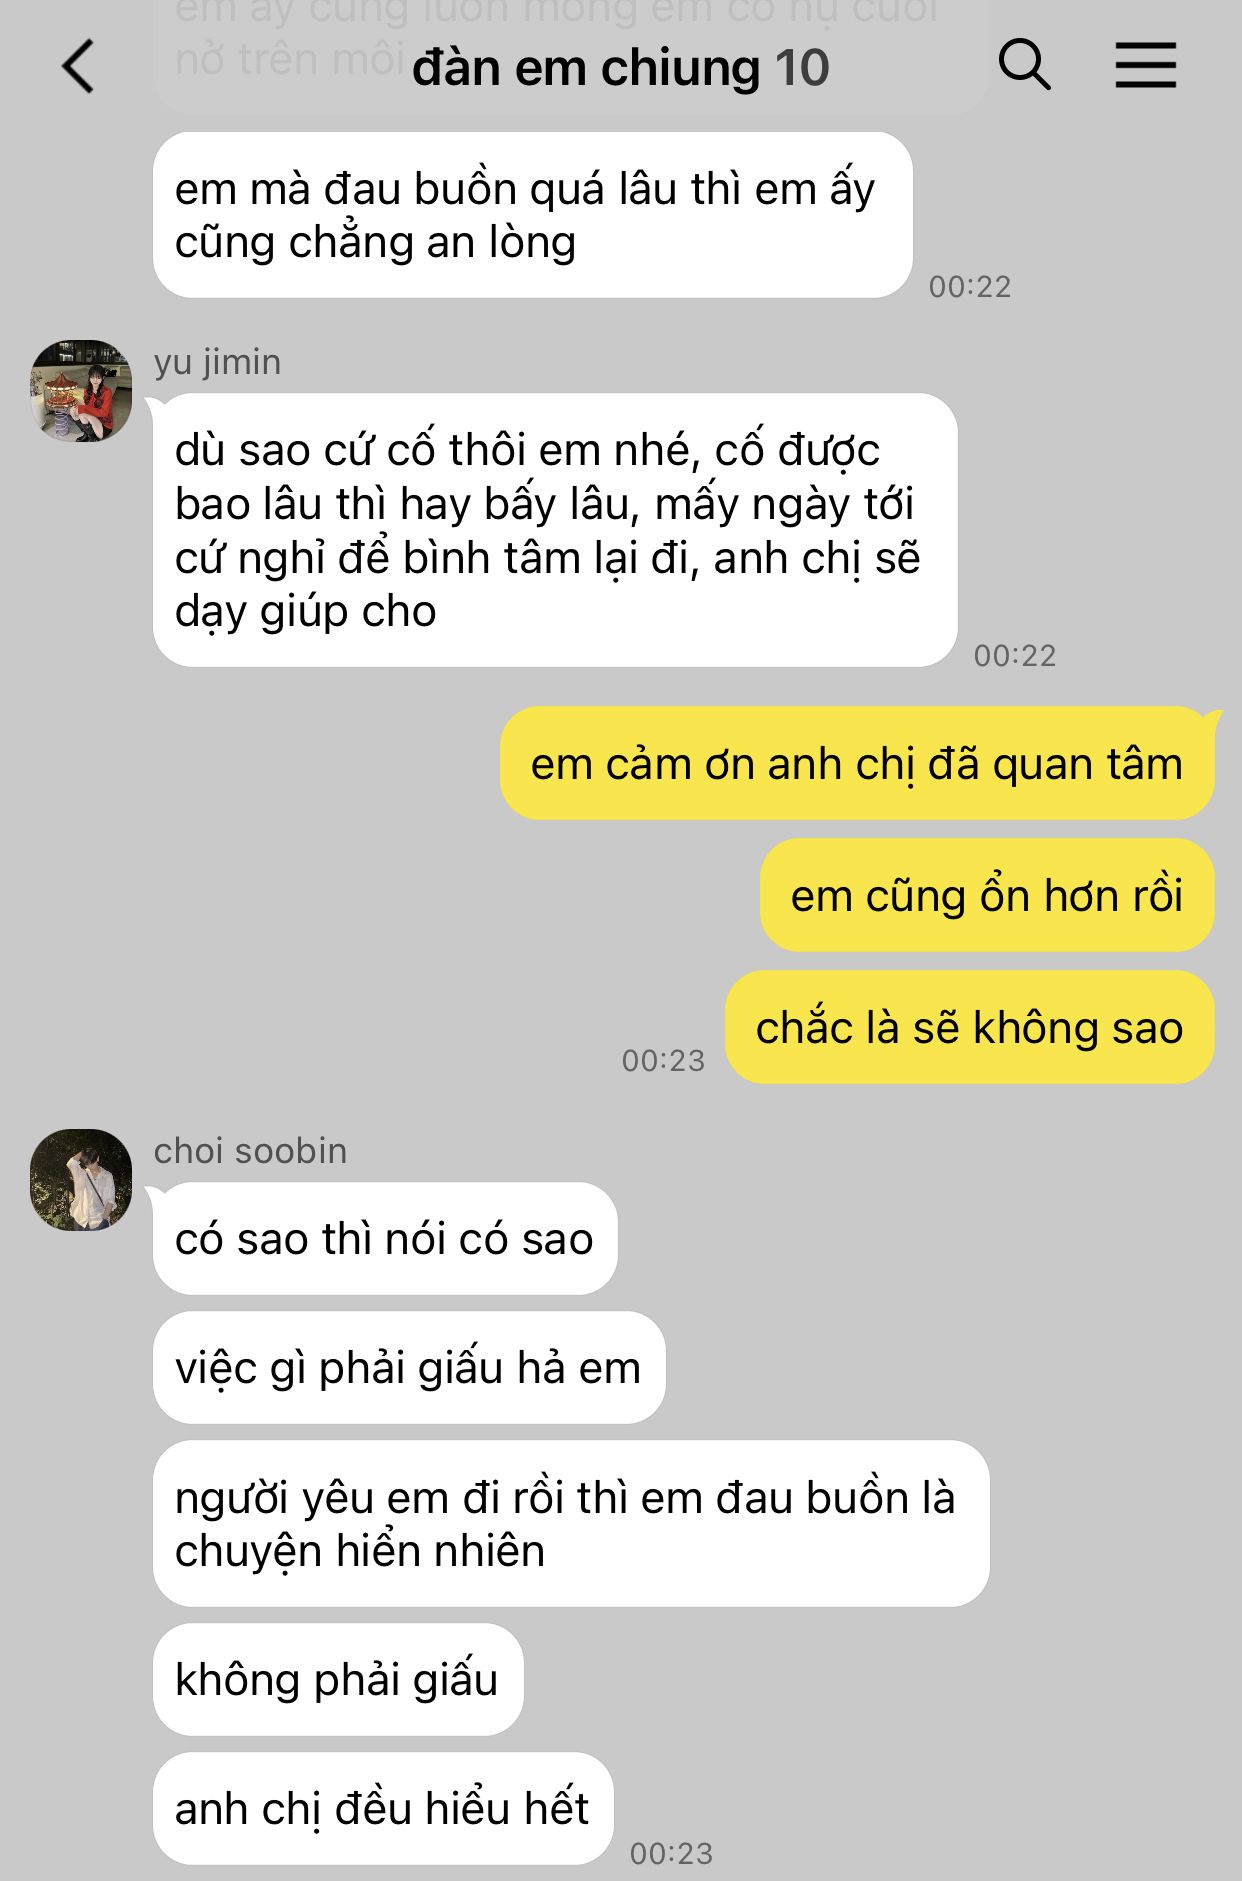Open yu jimin's profile picture
The height and width of the screenshot is (1881, 1242).
pos(81,390)
